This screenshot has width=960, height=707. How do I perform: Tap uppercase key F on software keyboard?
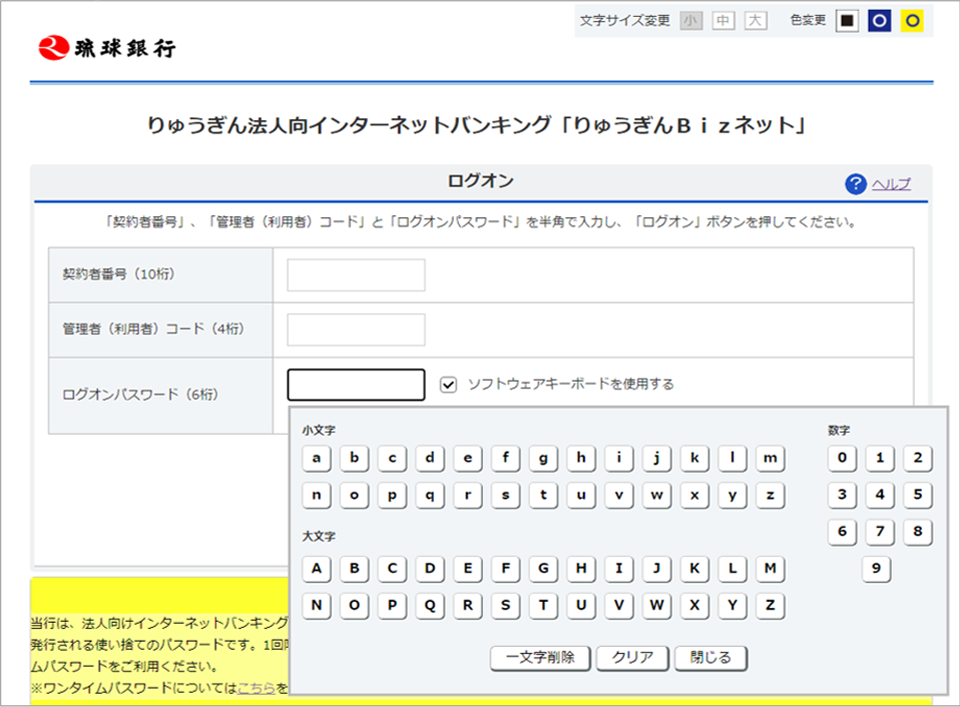[x=506, y=569]
